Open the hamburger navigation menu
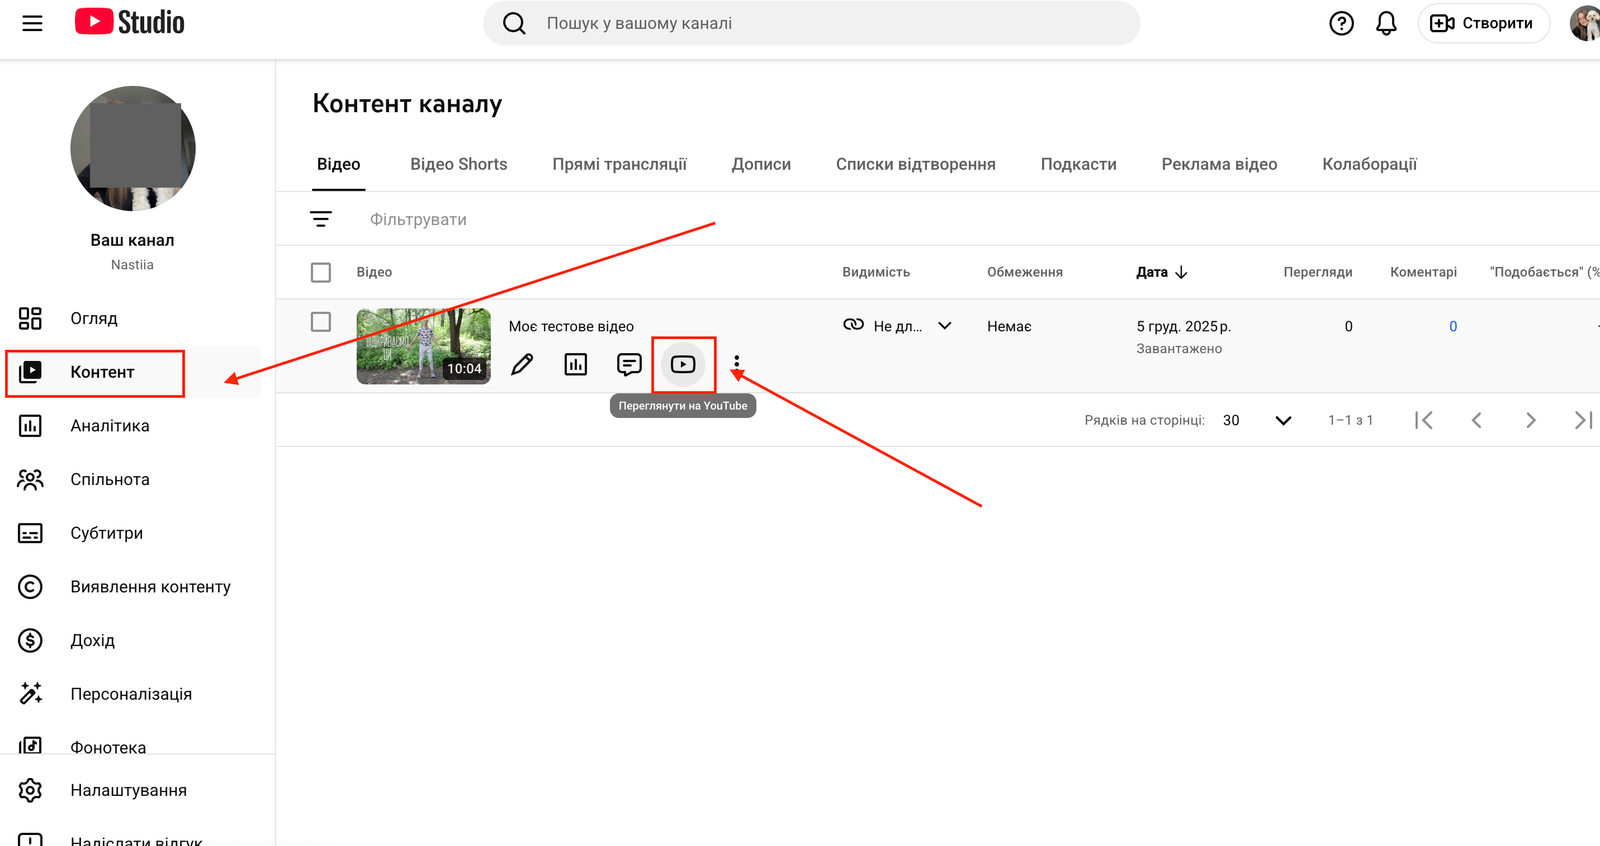The image size is (1600, 846). click(x=32, y=23)
